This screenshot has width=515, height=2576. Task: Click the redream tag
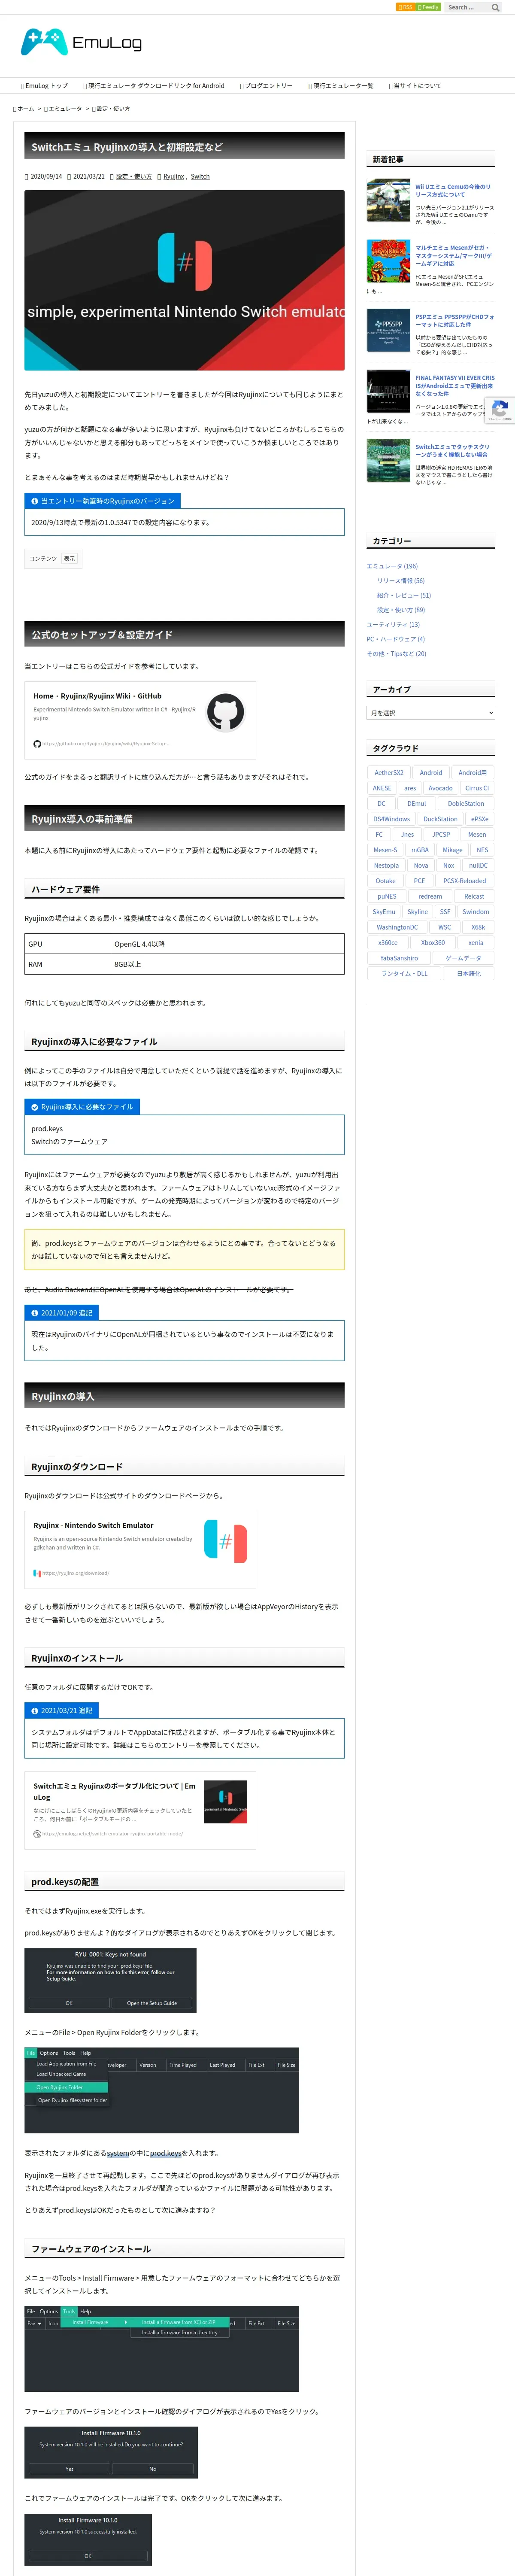click(430, 896)
